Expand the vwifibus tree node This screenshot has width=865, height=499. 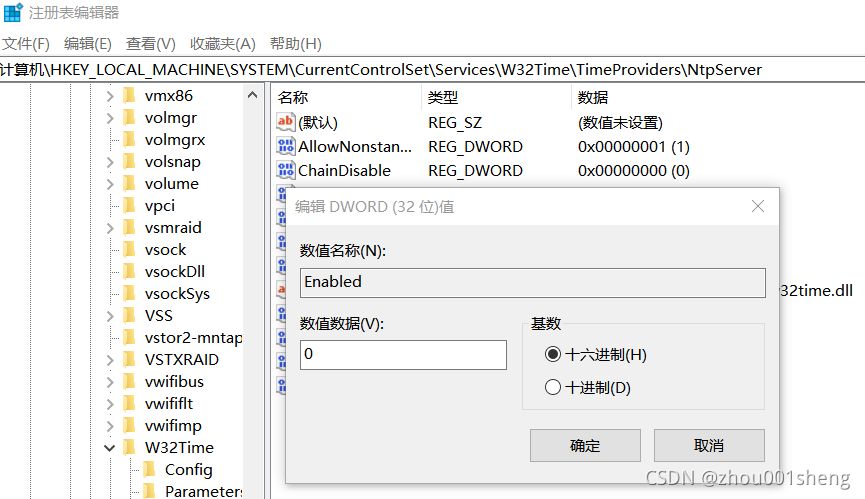[x=110, y=382]
